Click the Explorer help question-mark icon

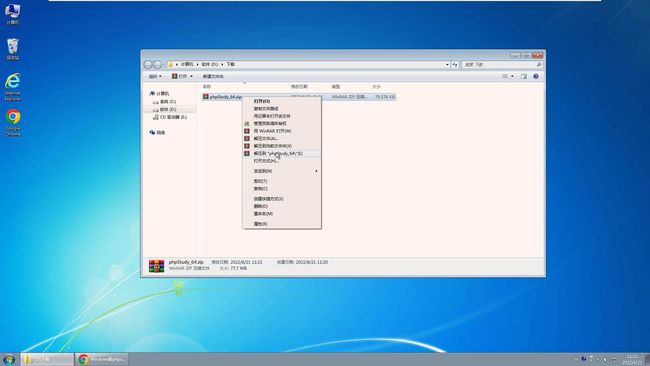click(536, 76)
